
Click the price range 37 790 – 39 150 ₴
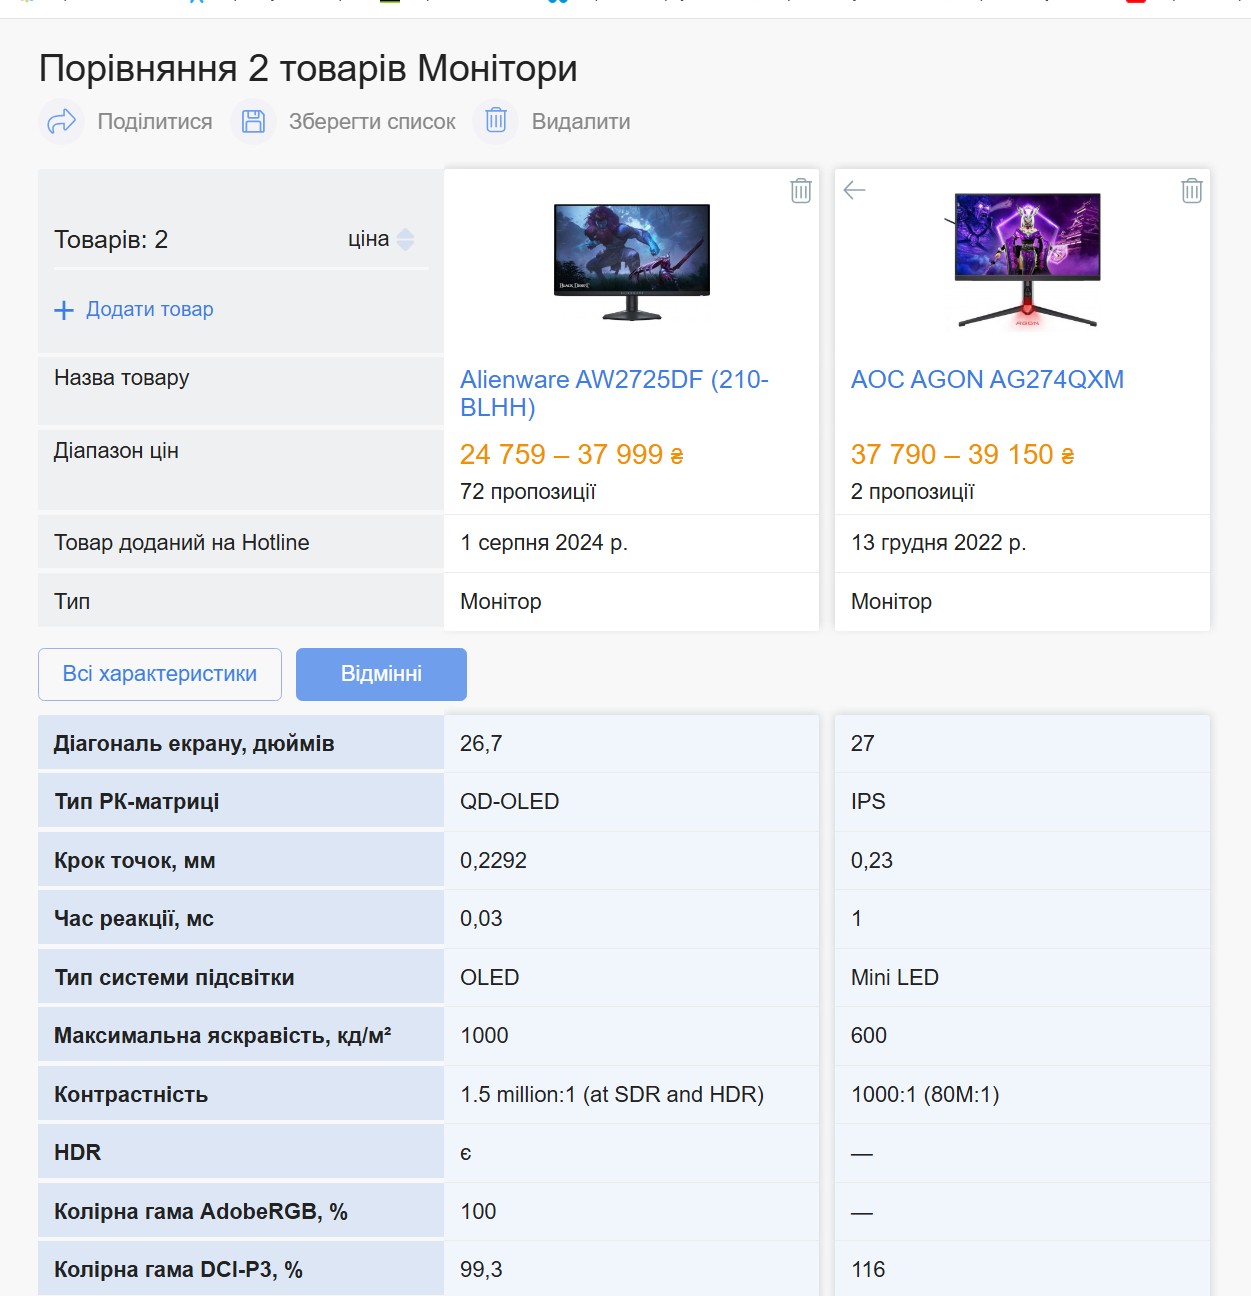click(x=963, y=455)
